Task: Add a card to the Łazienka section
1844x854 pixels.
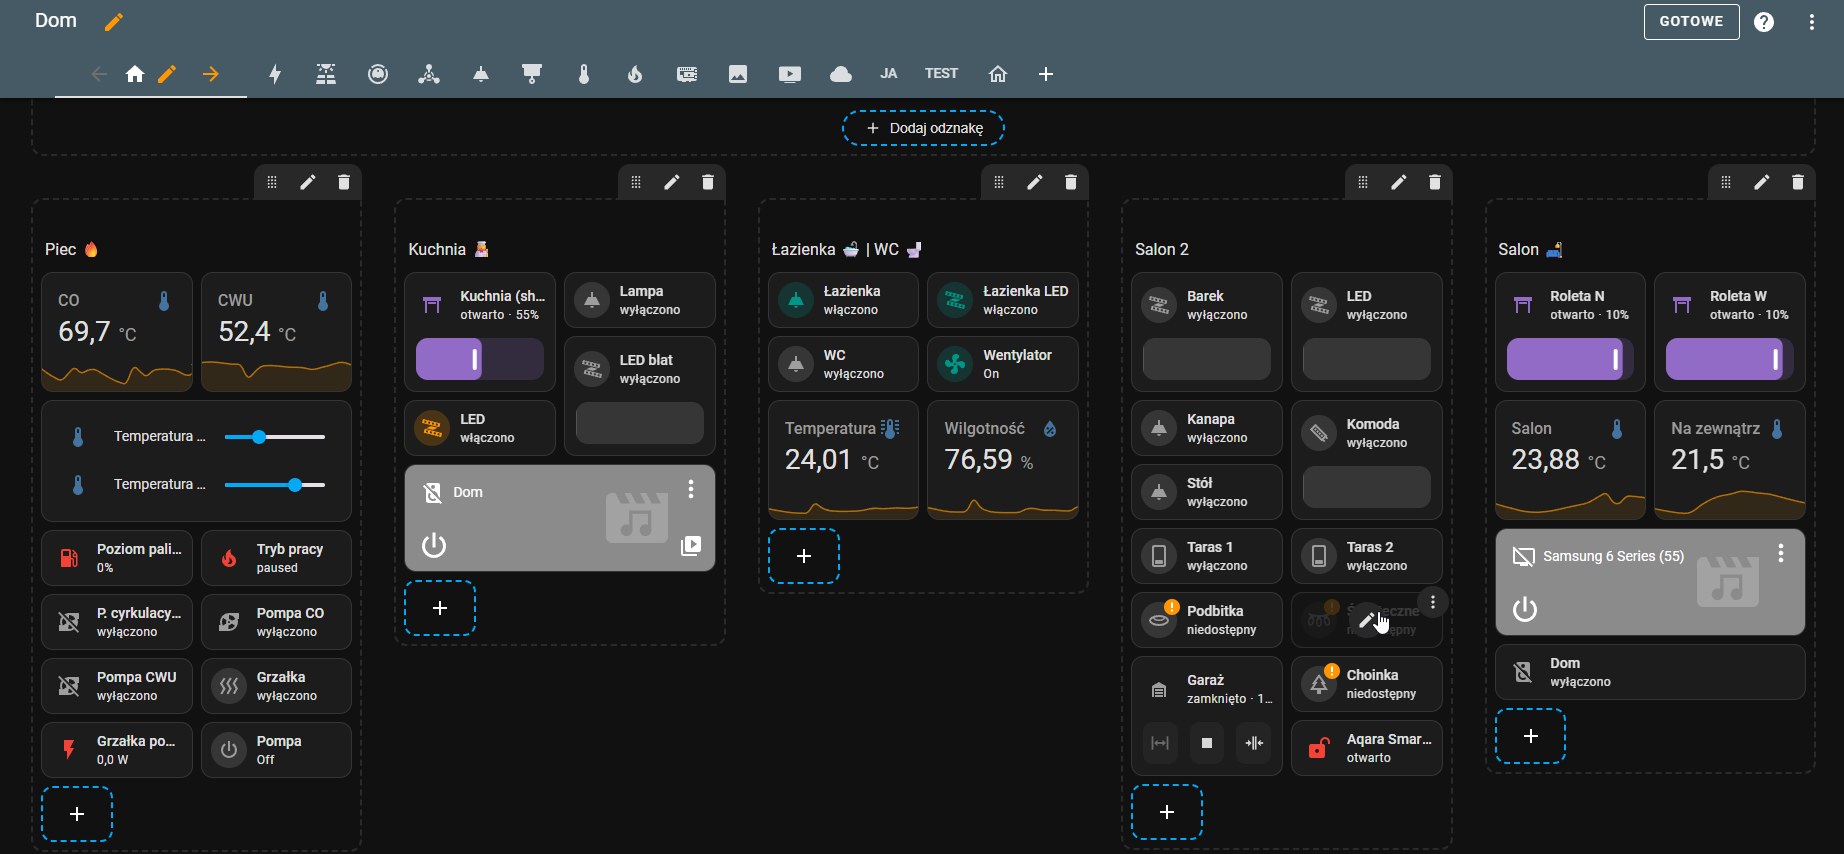Action: click(x=804, y=556)
